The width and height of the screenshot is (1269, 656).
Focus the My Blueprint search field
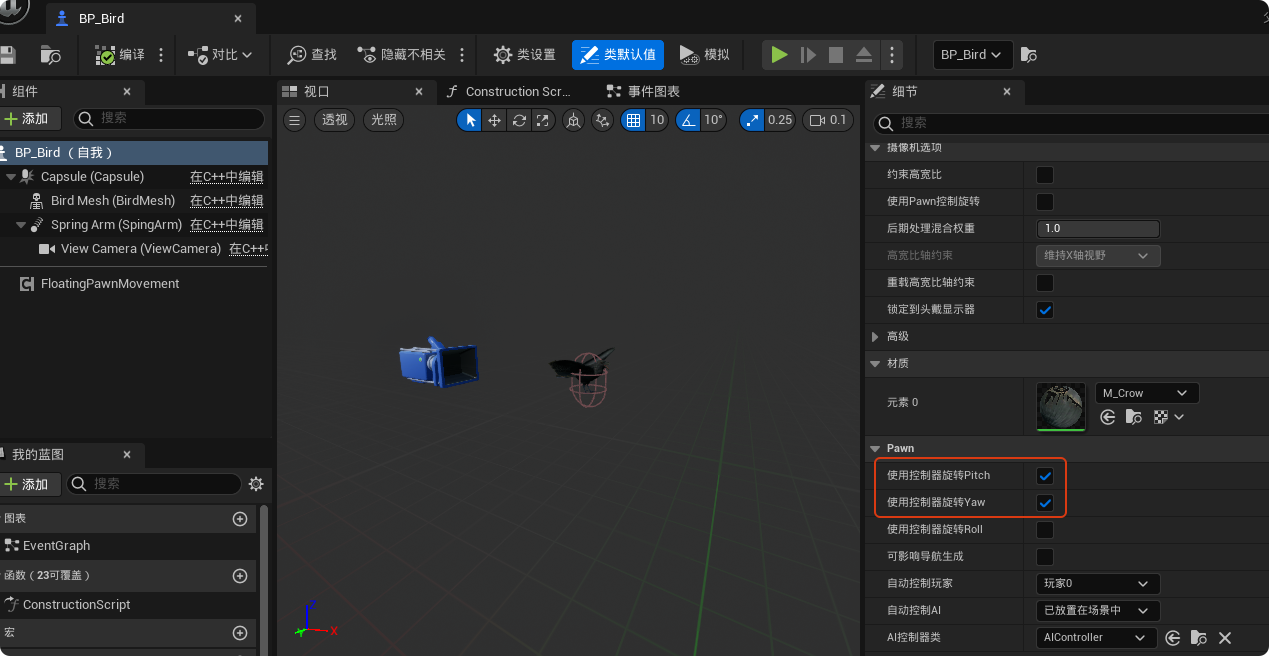(x=154, y=484)
